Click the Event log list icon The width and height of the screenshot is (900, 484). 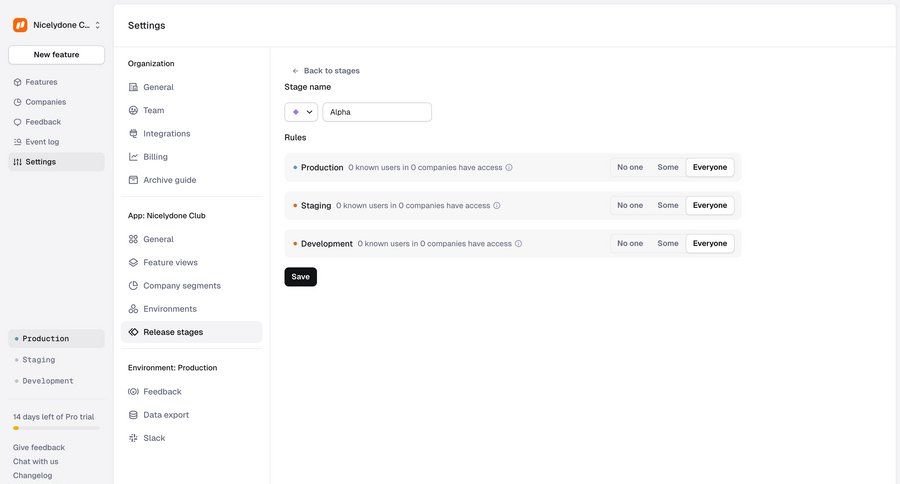click(x=17, y=142)
